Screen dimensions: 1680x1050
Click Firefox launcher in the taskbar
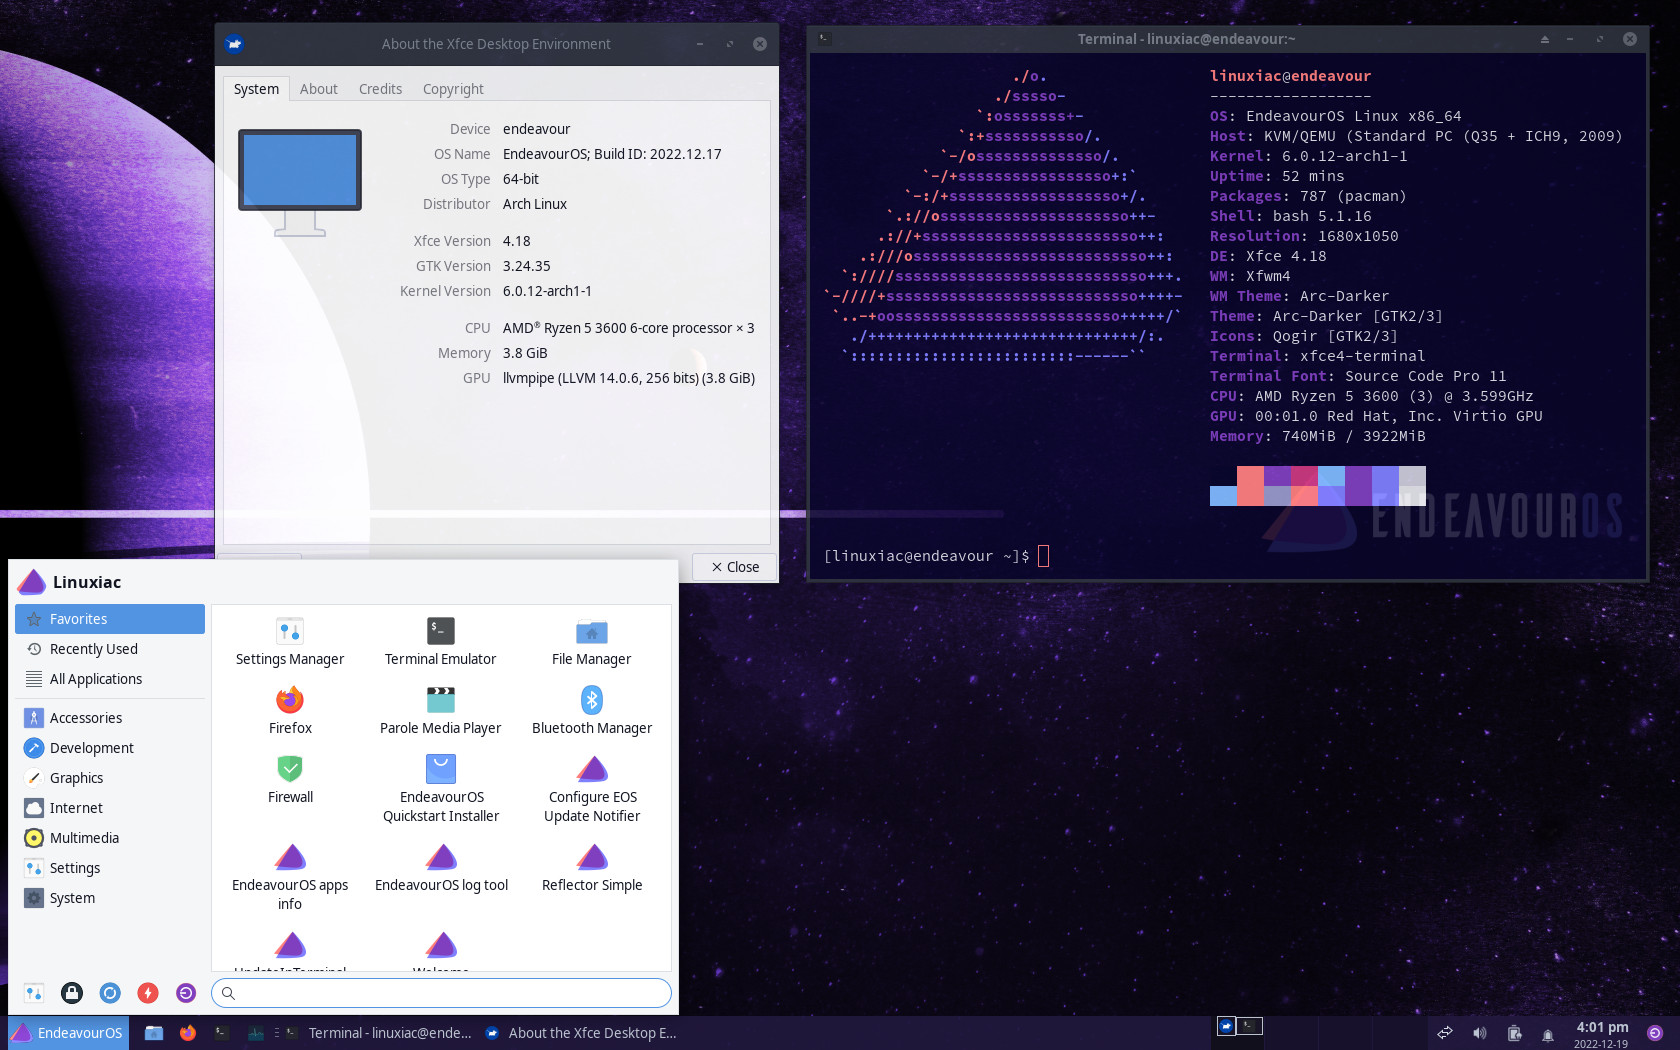coord(188,1033)
